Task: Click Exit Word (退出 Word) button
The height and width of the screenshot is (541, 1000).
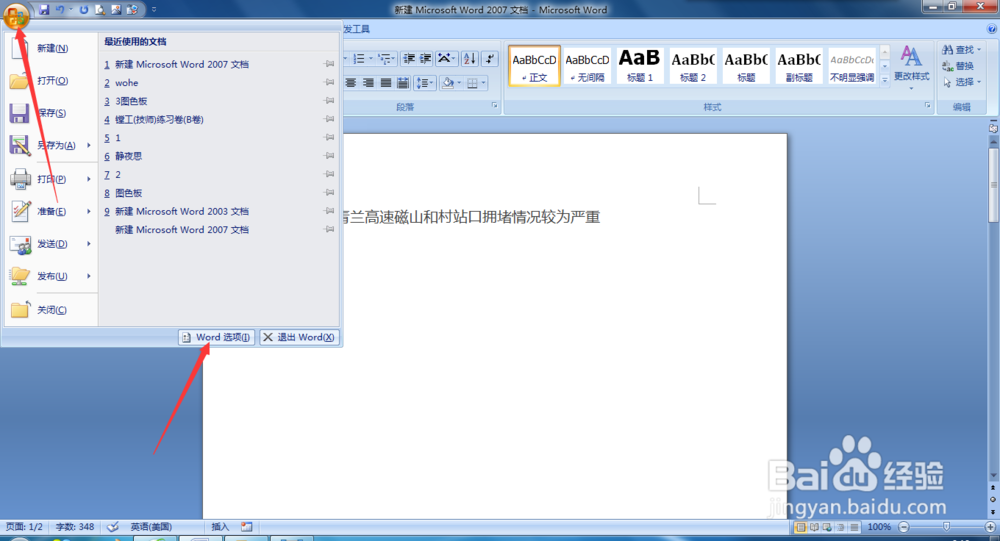Action: click(x=299, y=337)
